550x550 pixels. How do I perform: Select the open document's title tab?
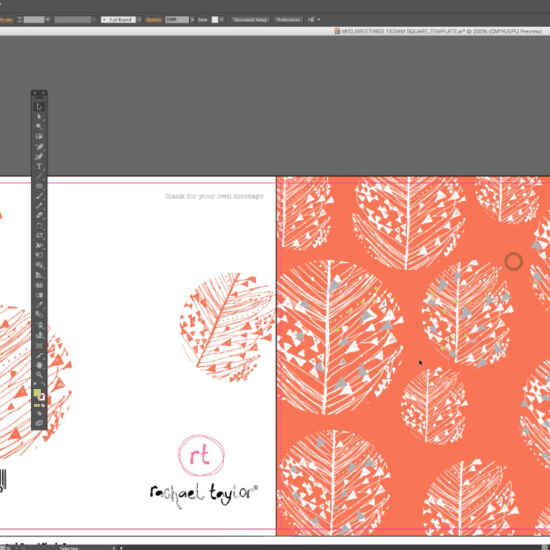click(x=438, y=31)
